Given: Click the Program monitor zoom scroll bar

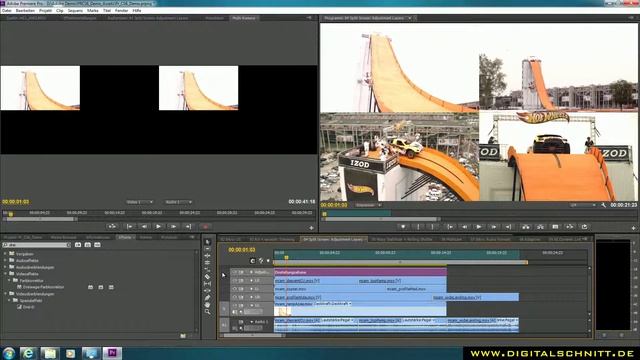Looking at the screenshot, I should 382,219.
